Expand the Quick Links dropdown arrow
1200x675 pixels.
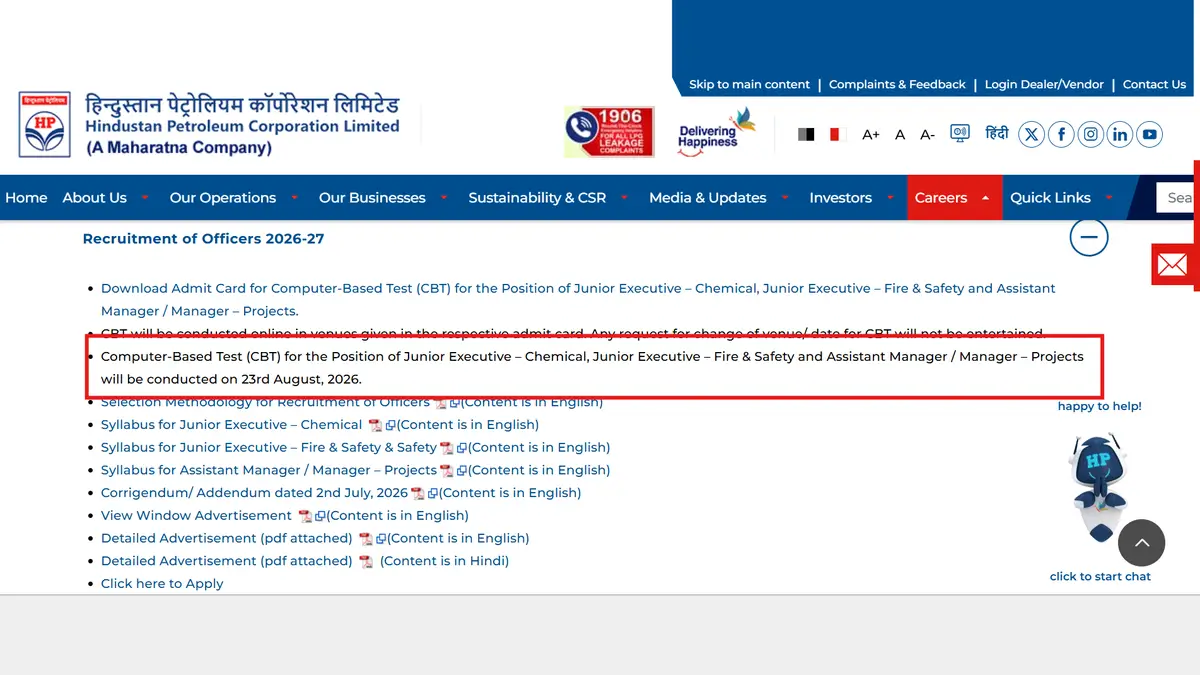click(1108, 198)
